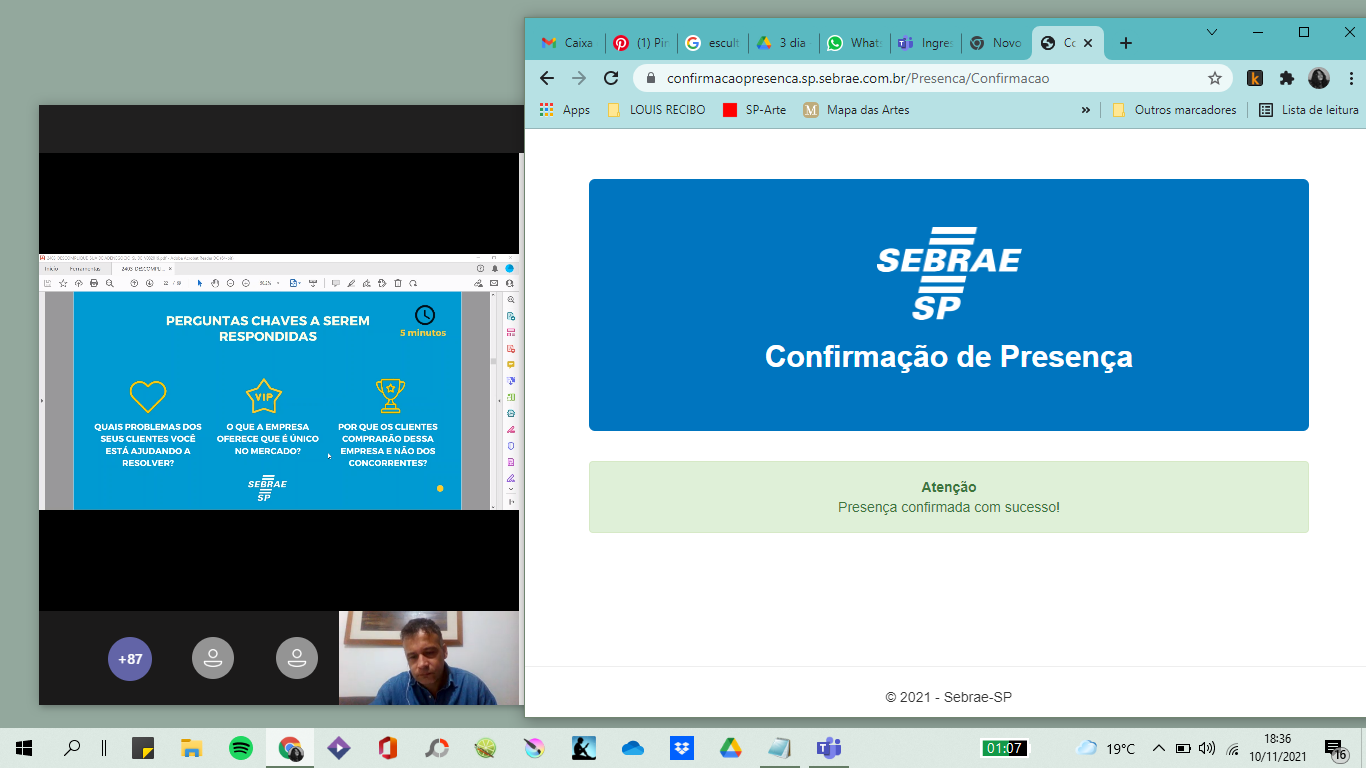
Task: Click the '© 2021 - Sebrae-SP' footer text
Action: point(948,697)
